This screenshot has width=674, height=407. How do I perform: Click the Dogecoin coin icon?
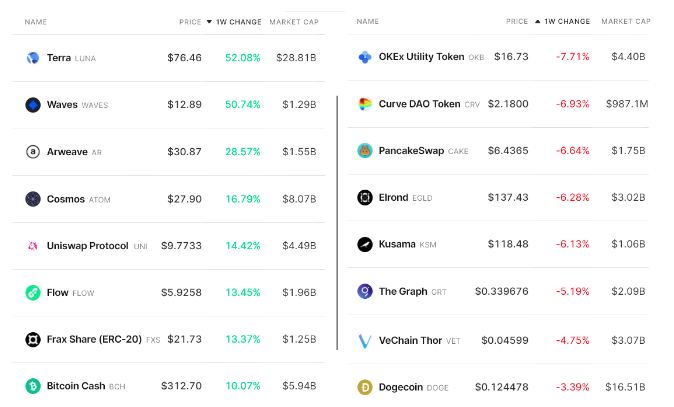[x=365, y=387]
